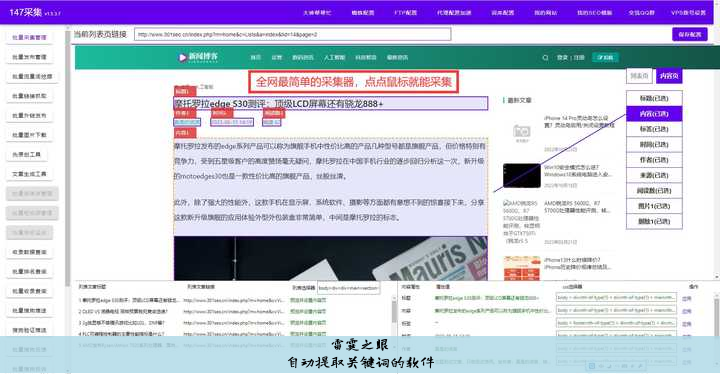This screenshot has height=374, width=720.
Task: Select the 标签(已选) field button
Action: [654, 129]
